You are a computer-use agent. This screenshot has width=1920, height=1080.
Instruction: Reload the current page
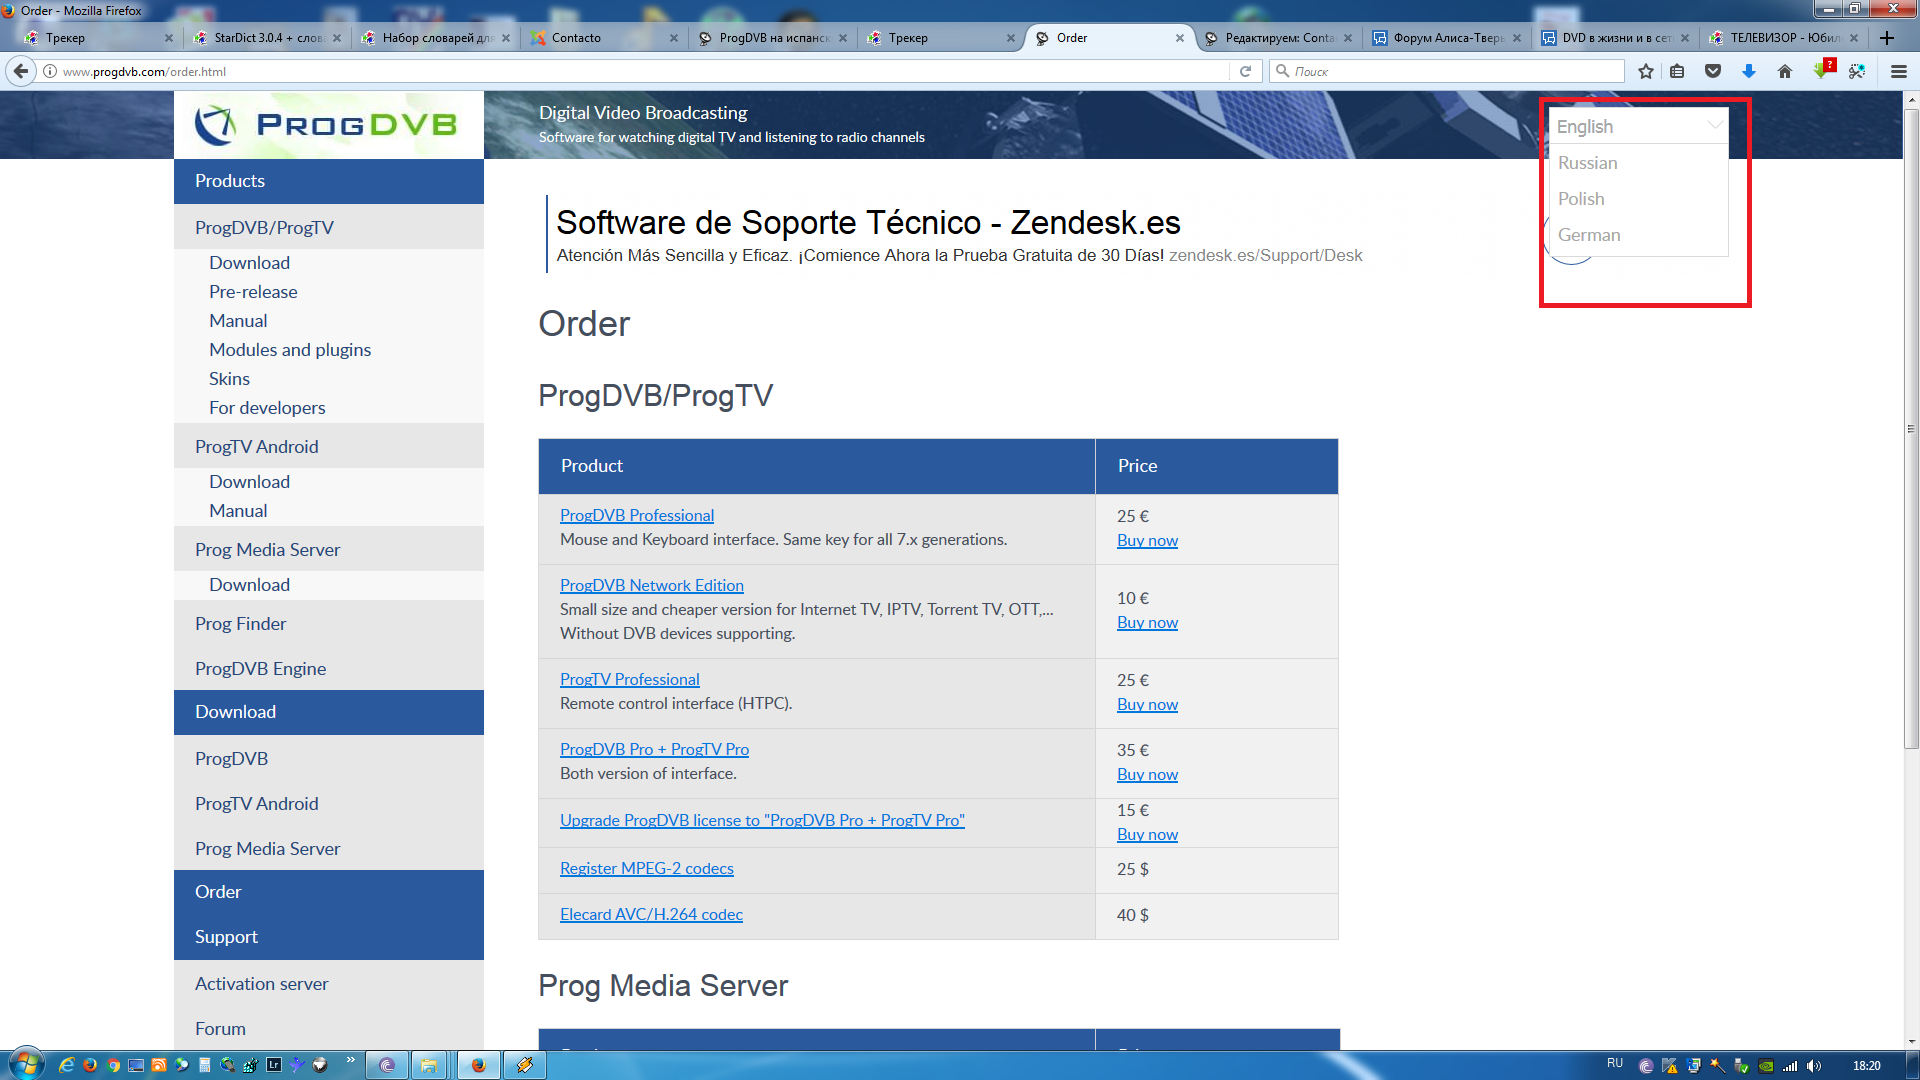1245,71
